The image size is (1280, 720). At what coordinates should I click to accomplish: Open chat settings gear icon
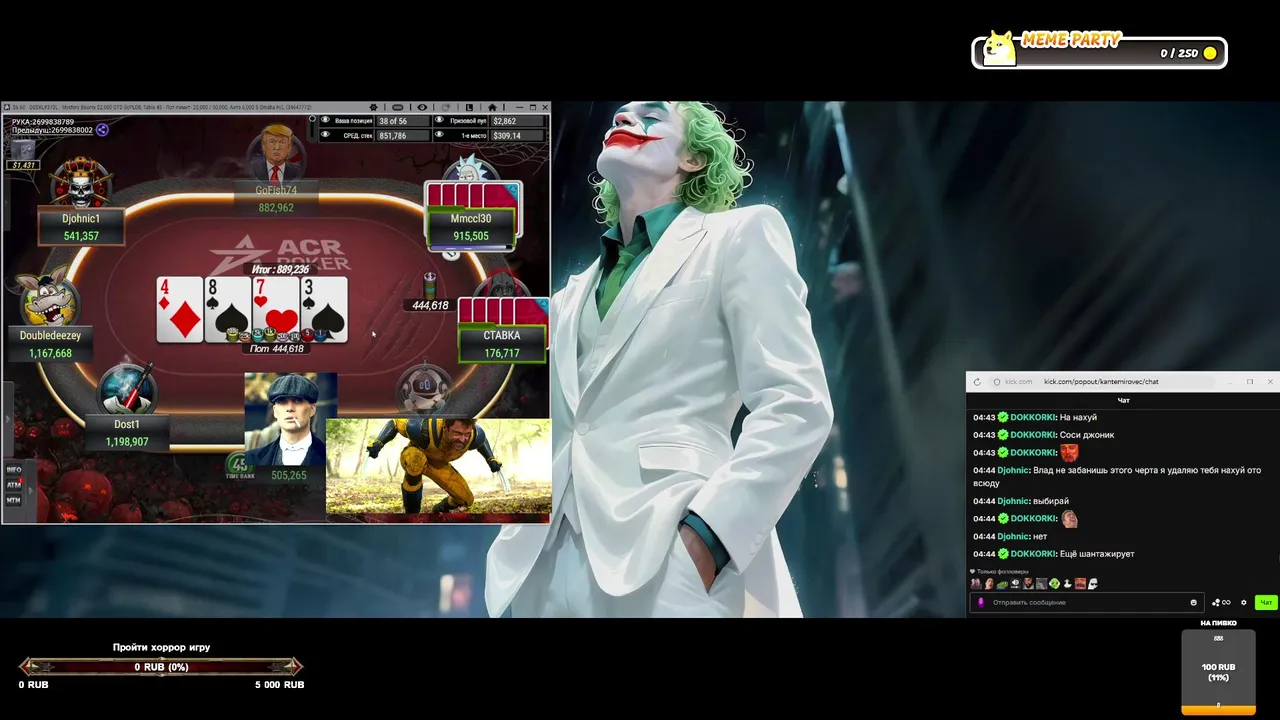point(1243,602)
